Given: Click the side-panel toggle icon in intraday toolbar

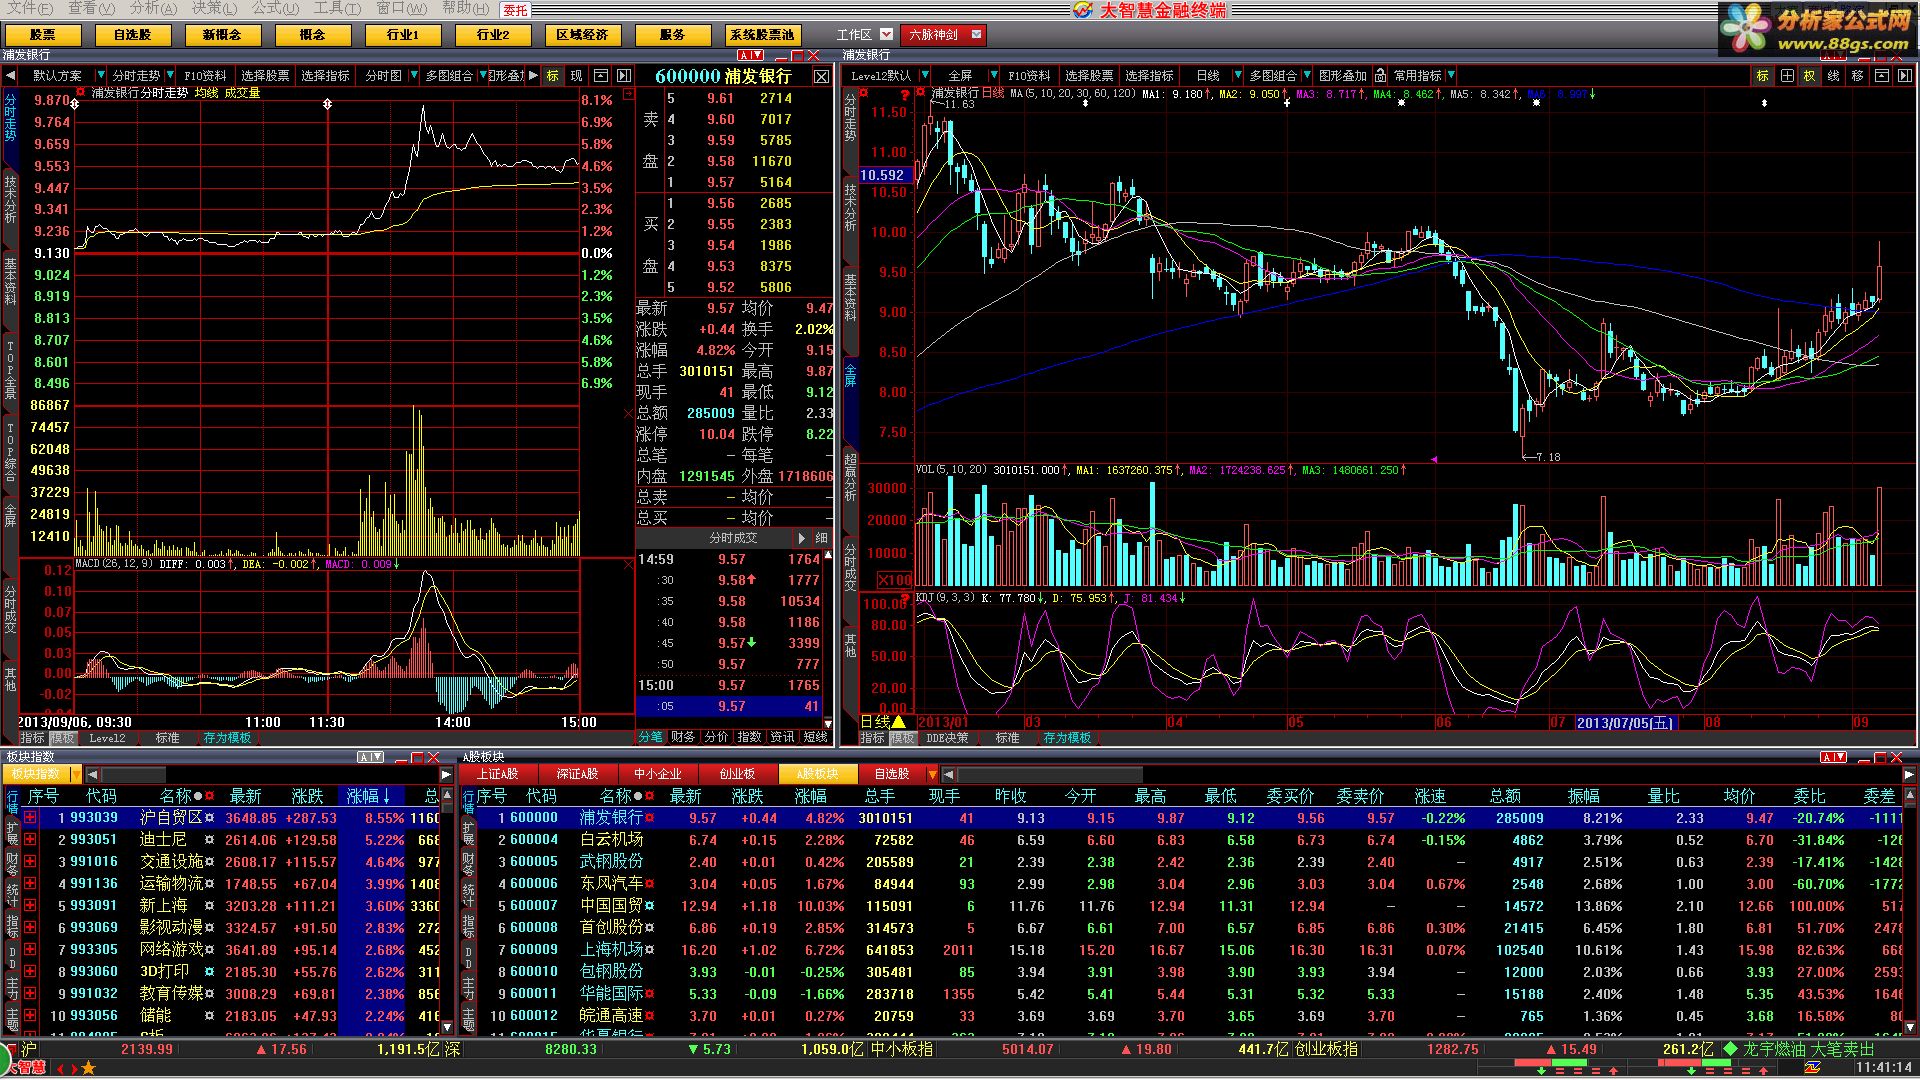Looking at the screenshot, I should point(624,76).
